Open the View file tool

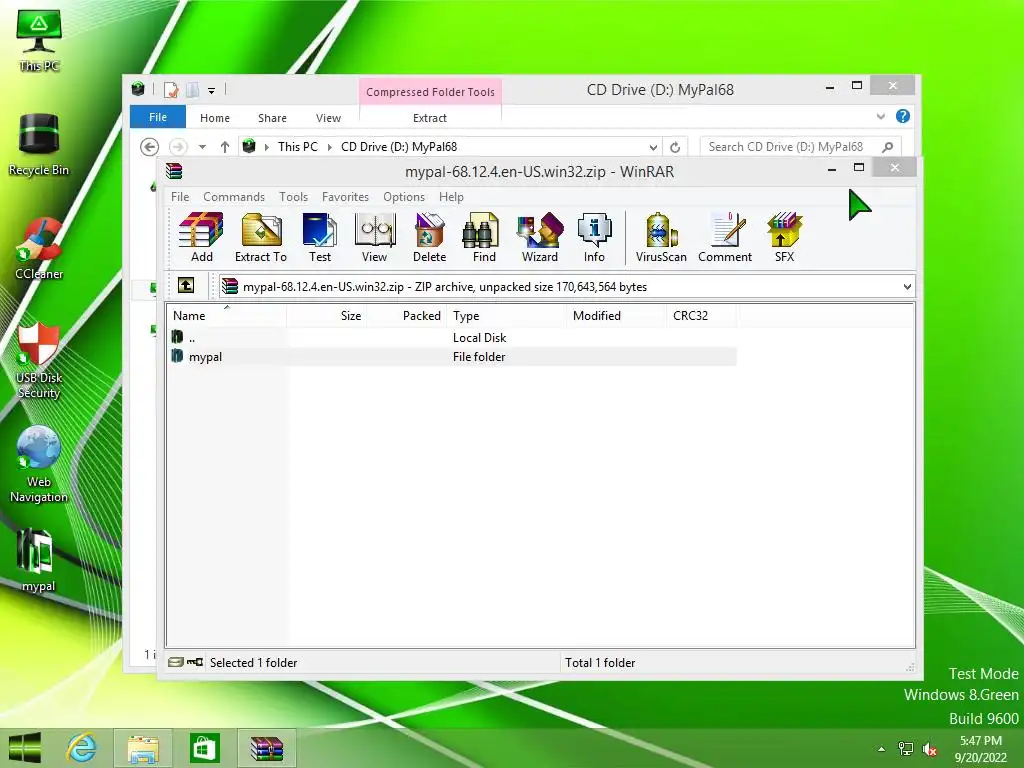click(x=375, y=238)
